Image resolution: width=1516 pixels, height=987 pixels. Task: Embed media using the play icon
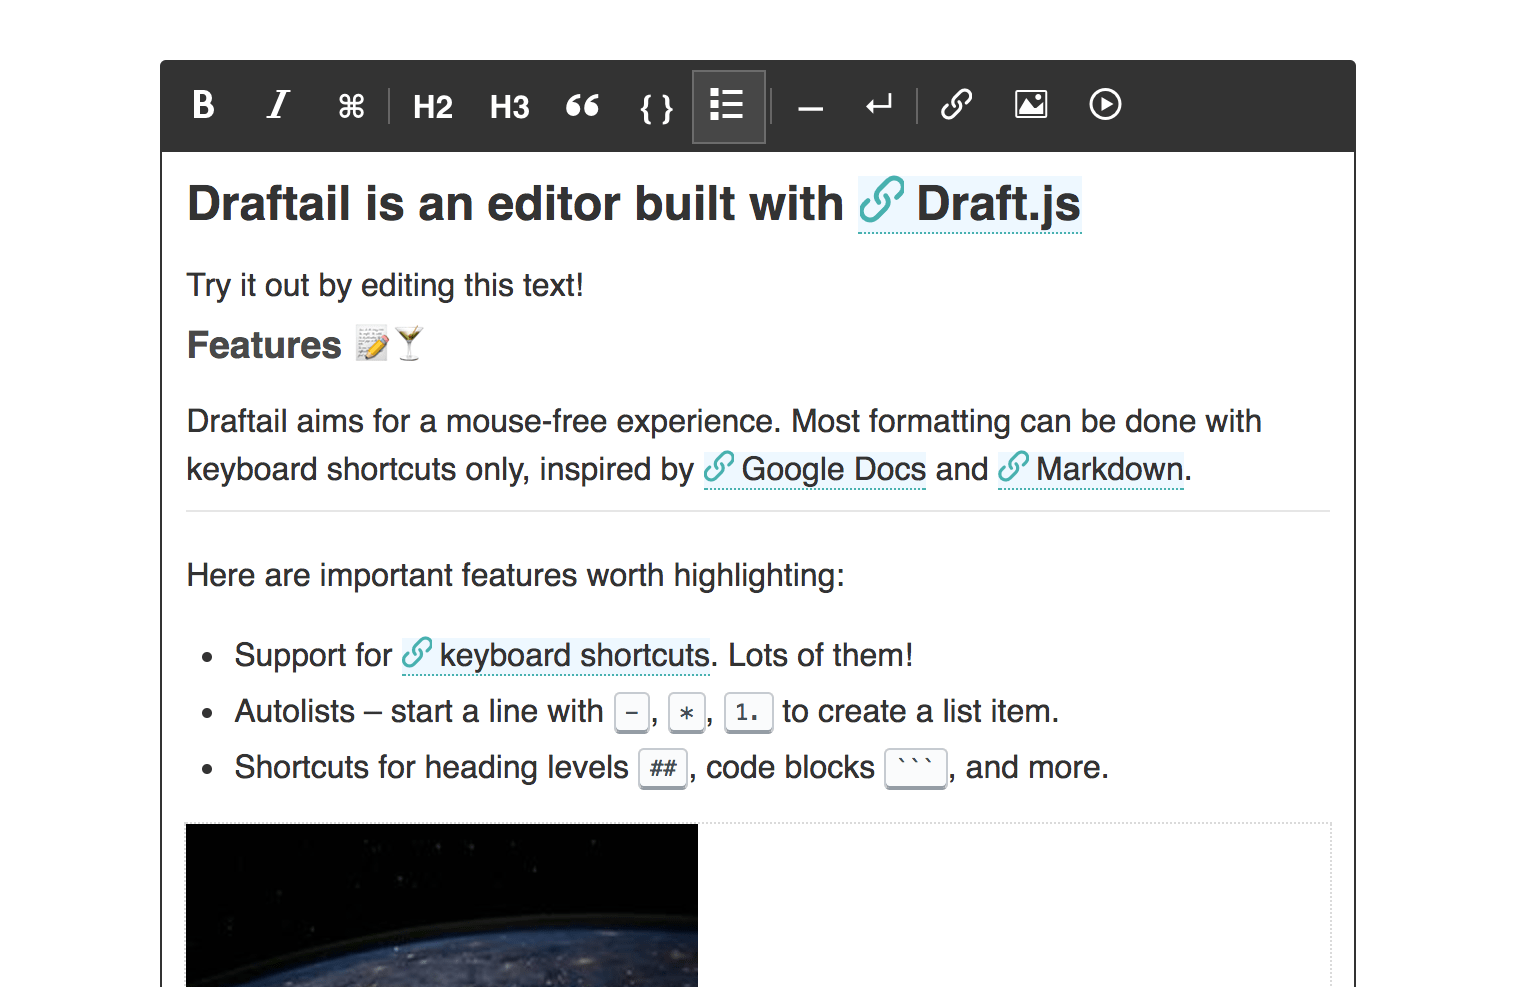[1105, 105]
